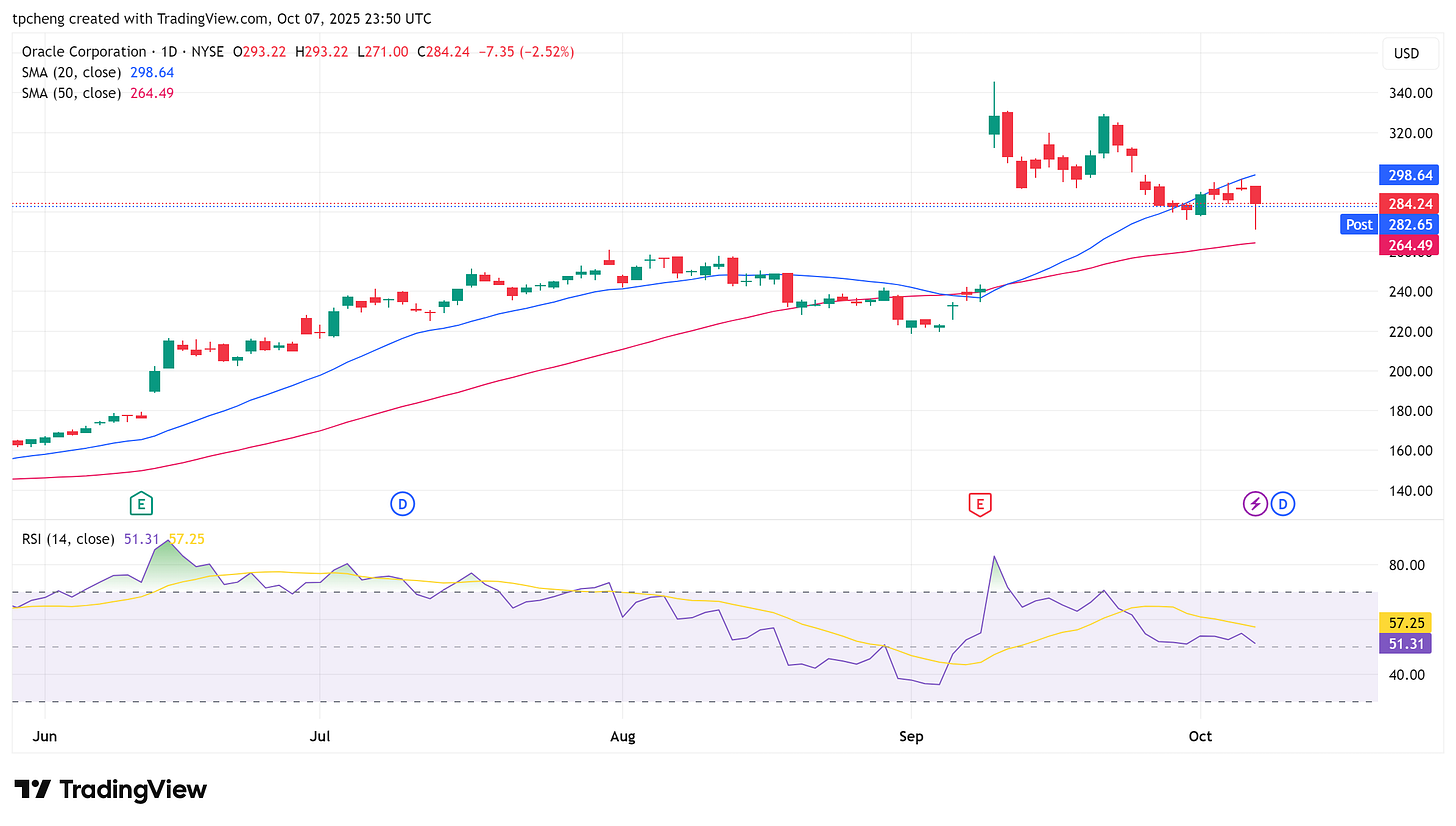Click the purple lightning bolt event marker

click(1255, 504)
